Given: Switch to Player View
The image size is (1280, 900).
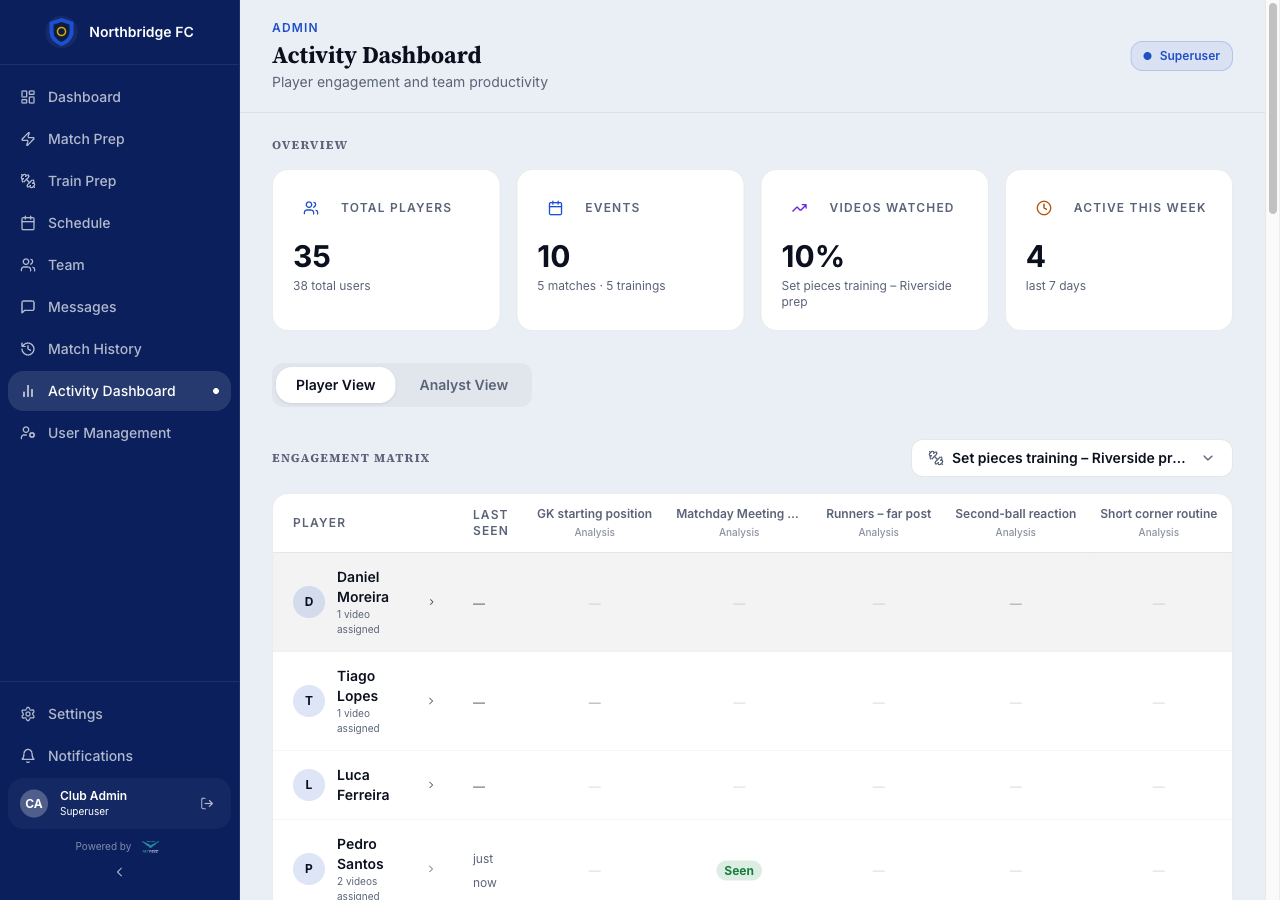Looking at the screenshot, I should click(x=336, y=385).
